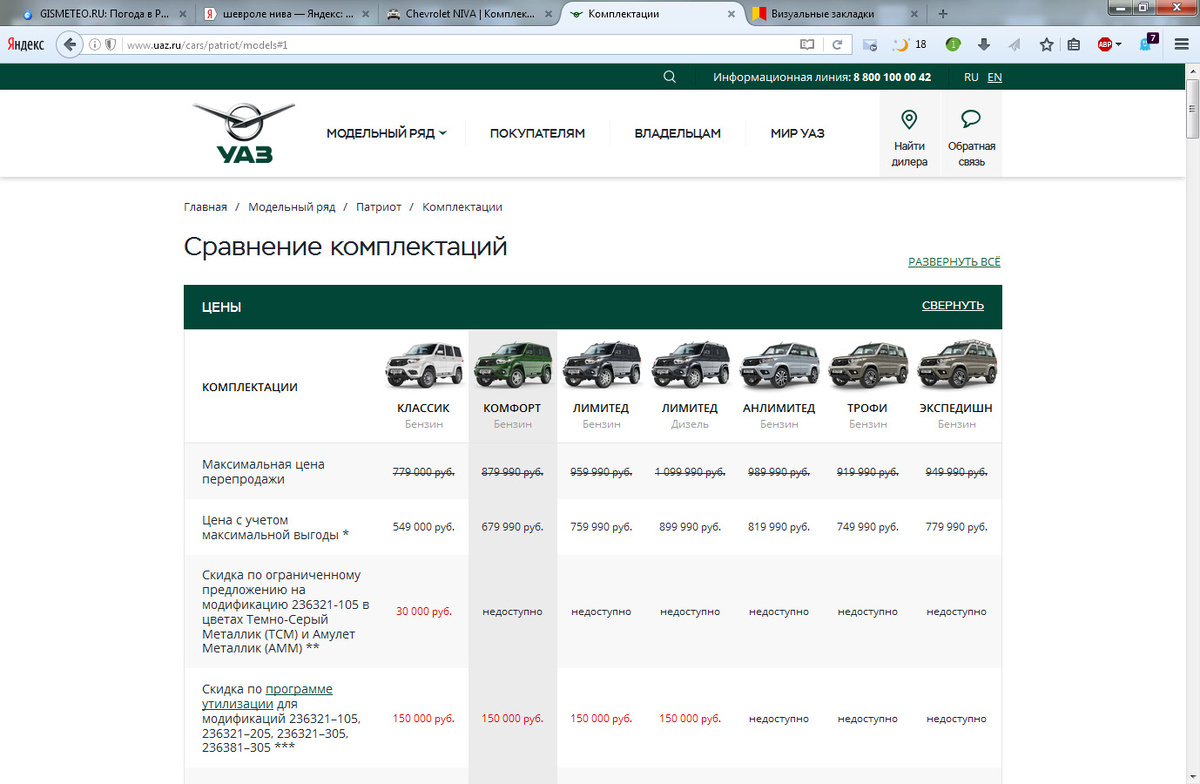1200x784 pixels.
Task: Click the 779 990 руб. Экспедишн price
Action: pos(956,527)
